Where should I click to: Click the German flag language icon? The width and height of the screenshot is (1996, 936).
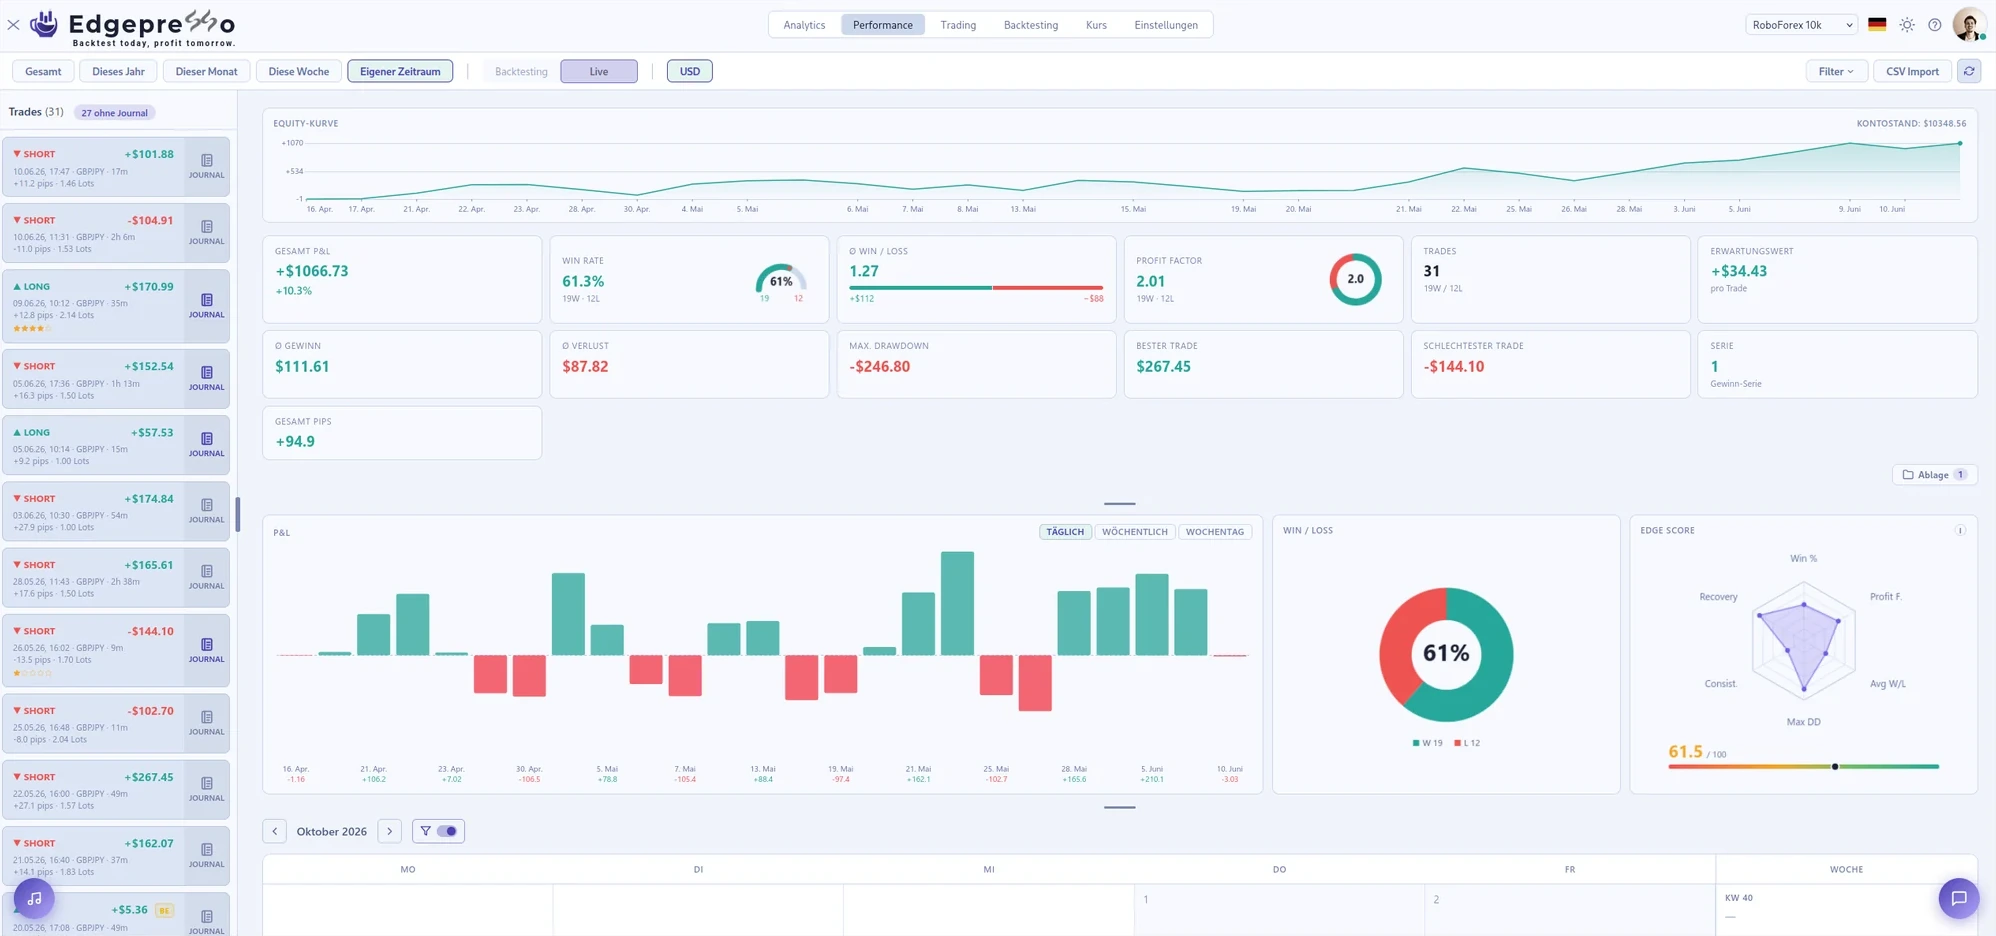[x=1877, y=25]
